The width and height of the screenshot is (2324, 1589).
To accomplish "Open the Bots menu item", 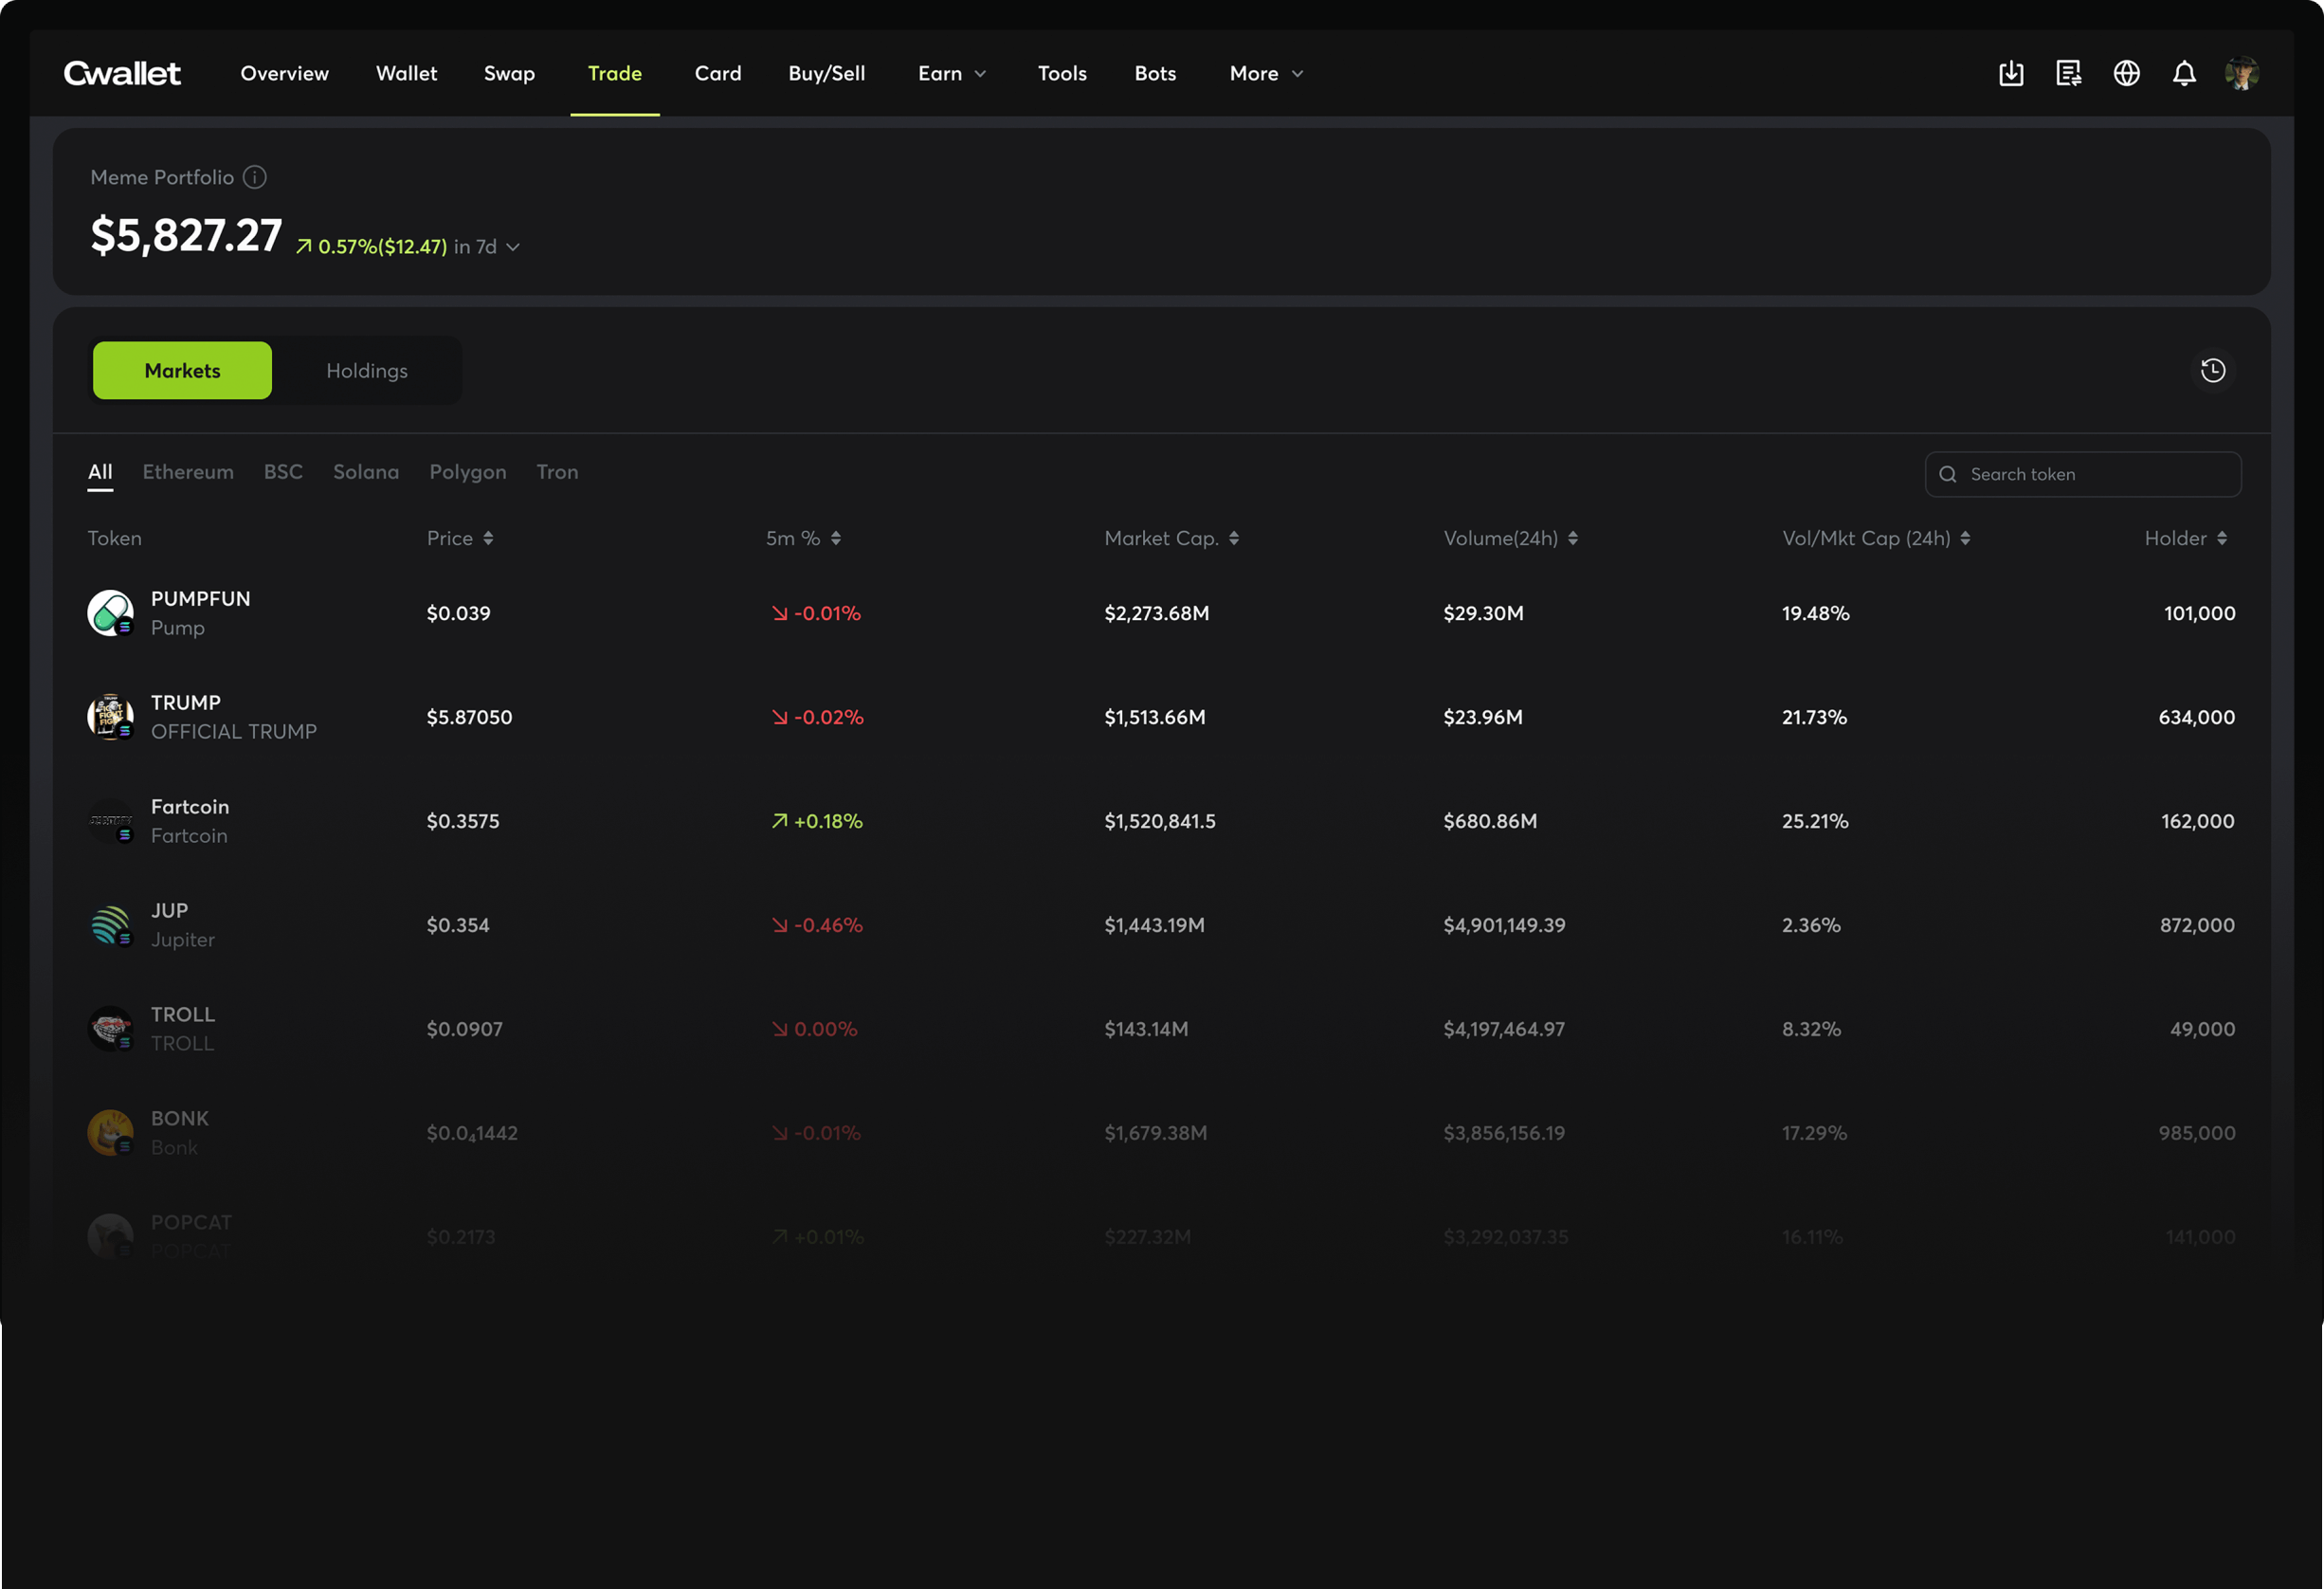I will pyautogui.click(x=1155, y=73).
